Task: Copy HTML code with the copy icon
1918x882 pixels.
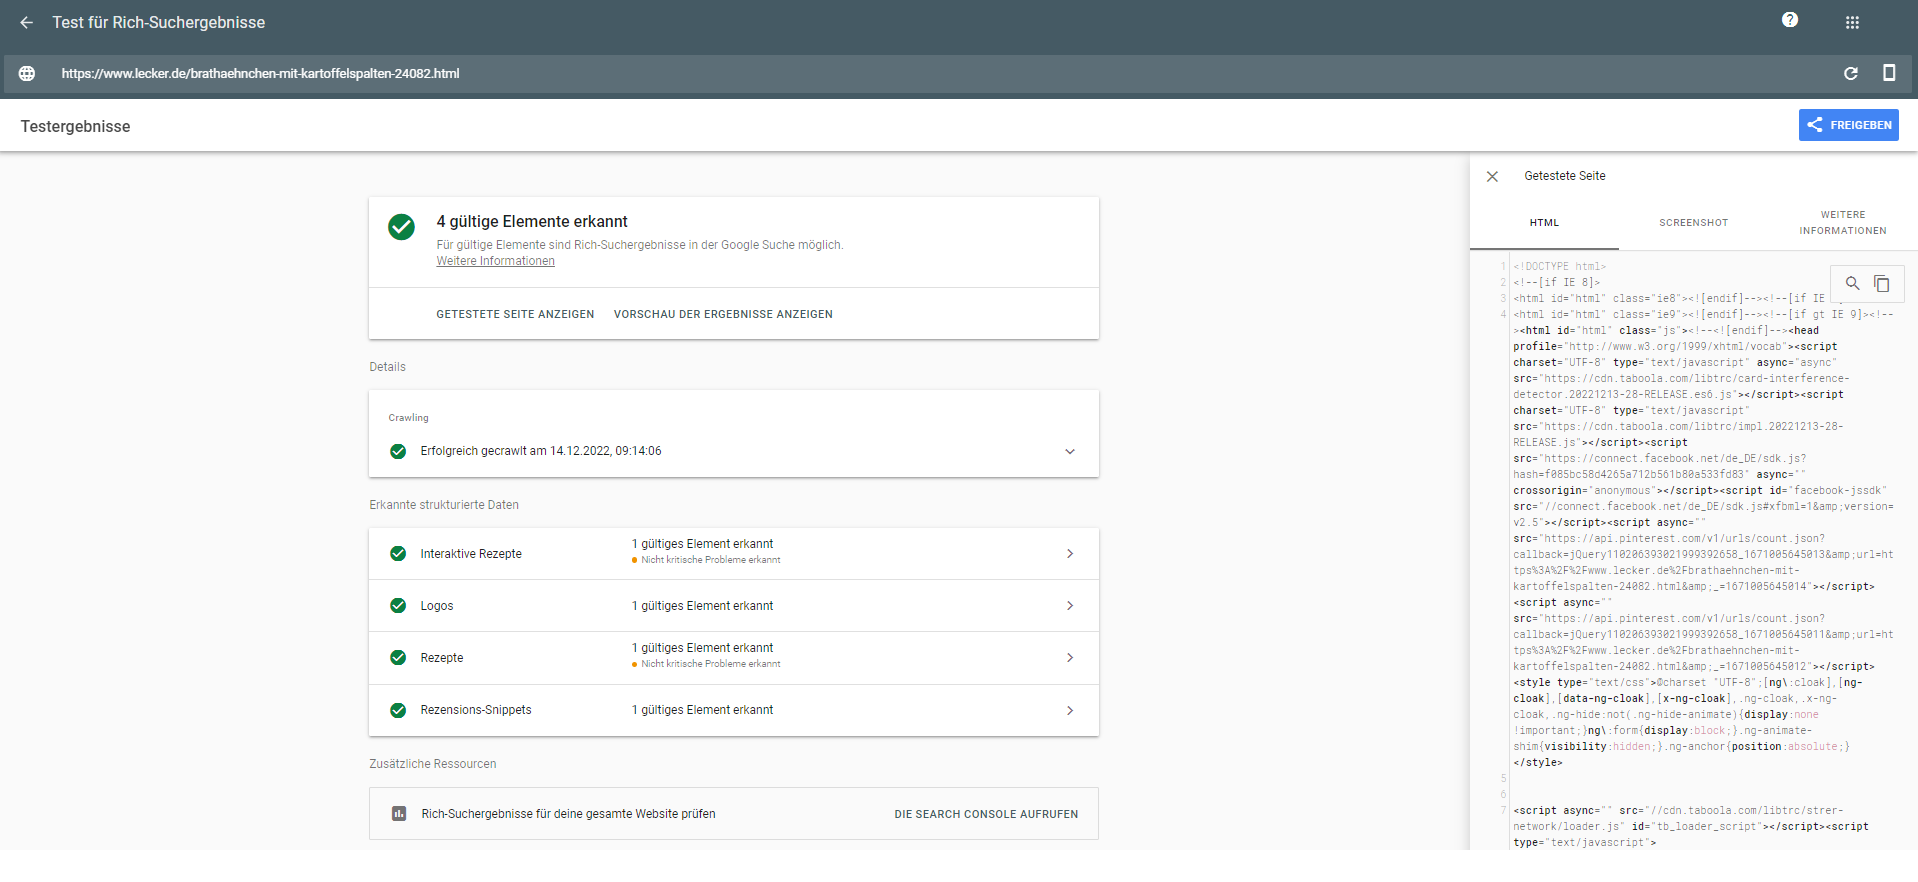Action: 1881,284
